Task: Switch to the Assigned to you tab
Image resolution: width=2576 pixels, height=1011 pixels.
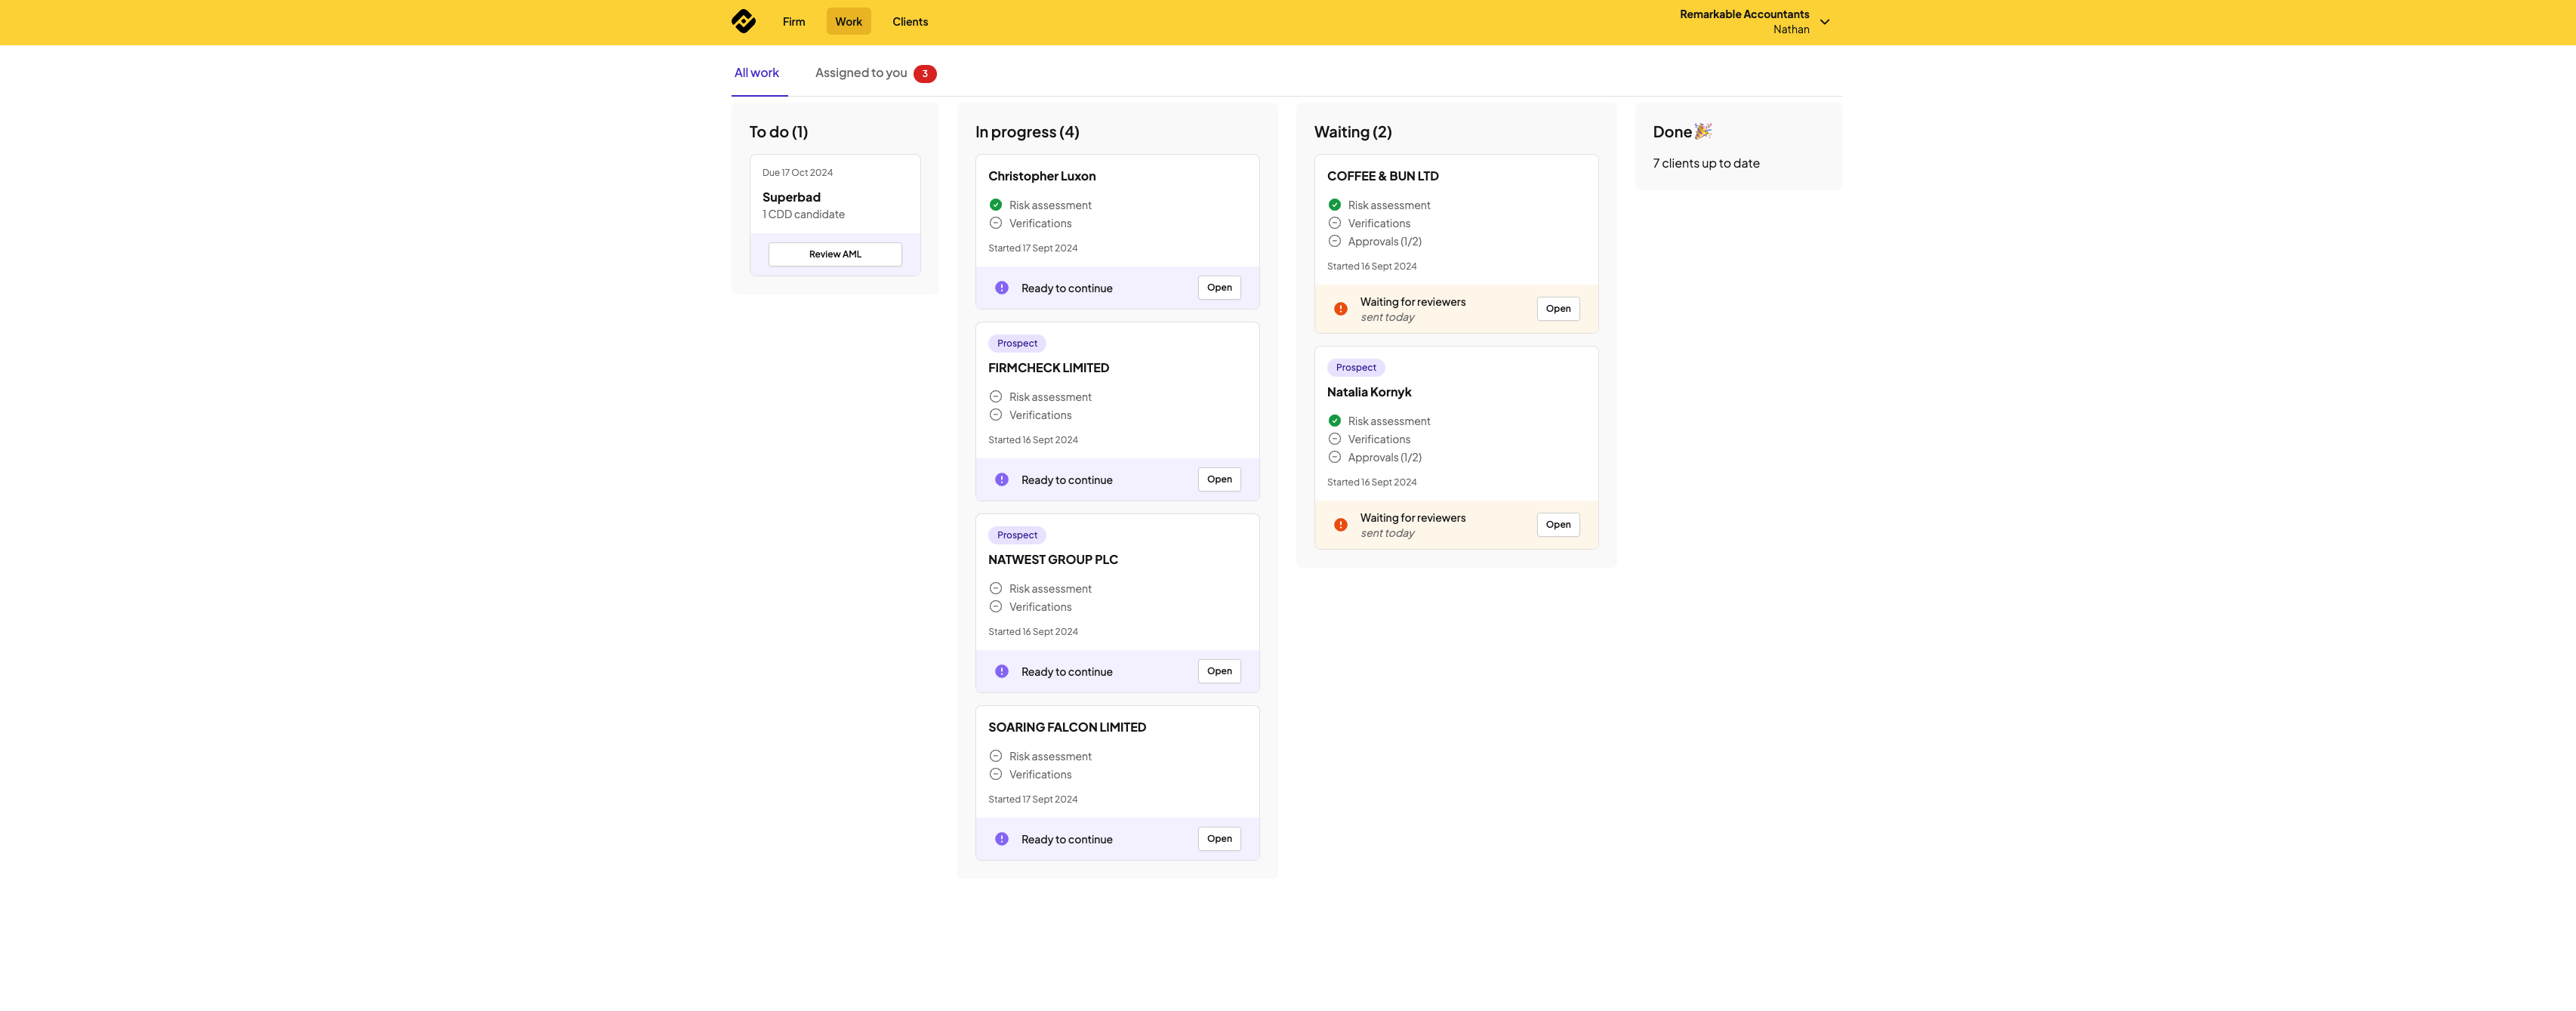Action: click(861, 73)
